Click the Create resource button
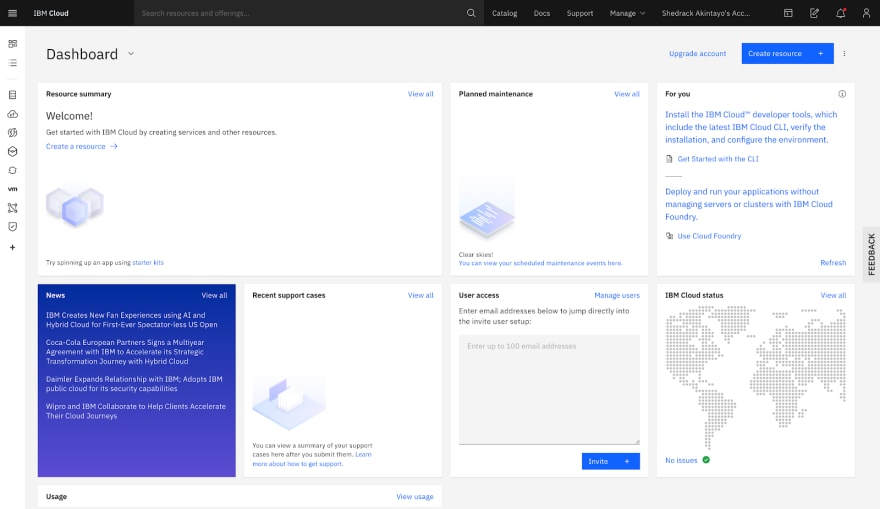The height and width of the screenshot is (509, 880). click(x=787, y=53)
